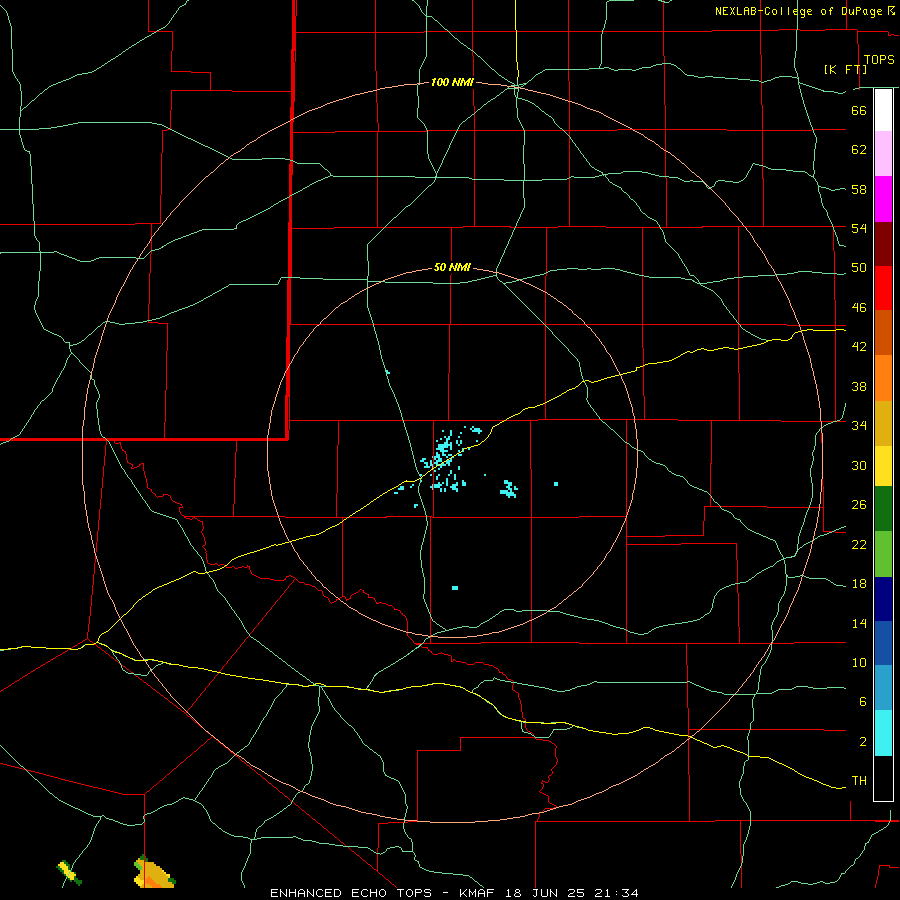The image size is (900, 900).
Task: Click the '50 NMI' range ring label
Action: (x=452, y=267)
